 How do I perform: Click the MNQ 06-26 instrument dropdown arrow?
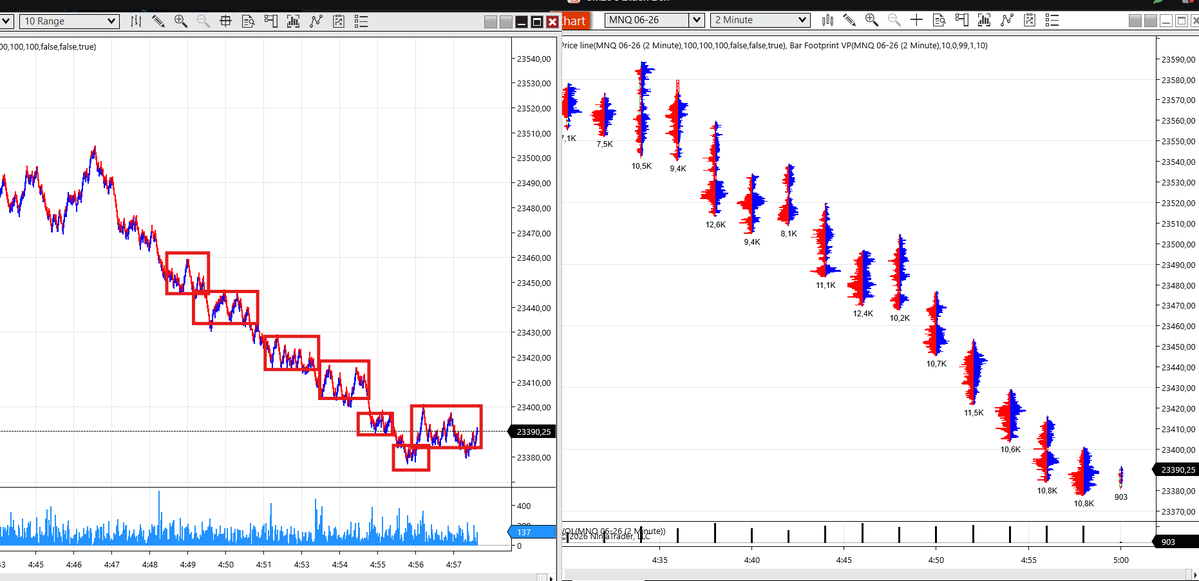[x=696, y=20]
